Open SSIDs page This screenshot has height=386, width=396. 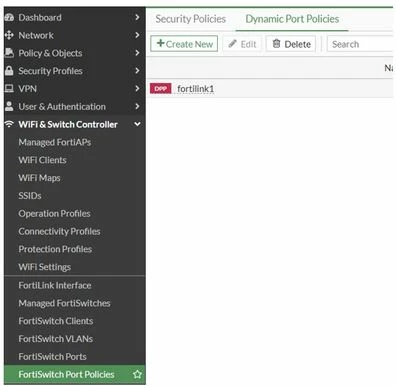click(x=75, y=196)
